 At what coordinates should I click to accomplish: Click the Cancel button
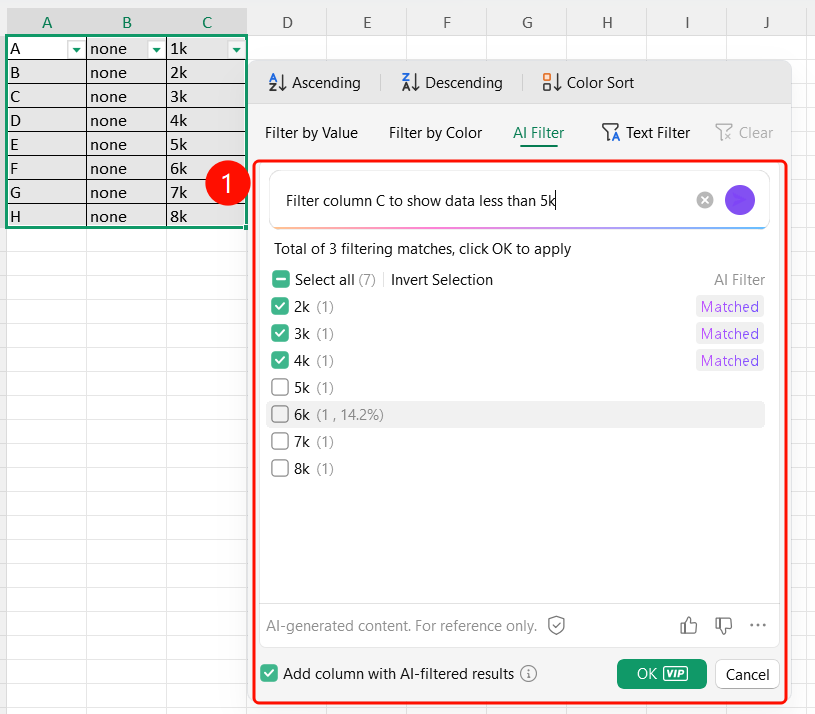(747, 674)
